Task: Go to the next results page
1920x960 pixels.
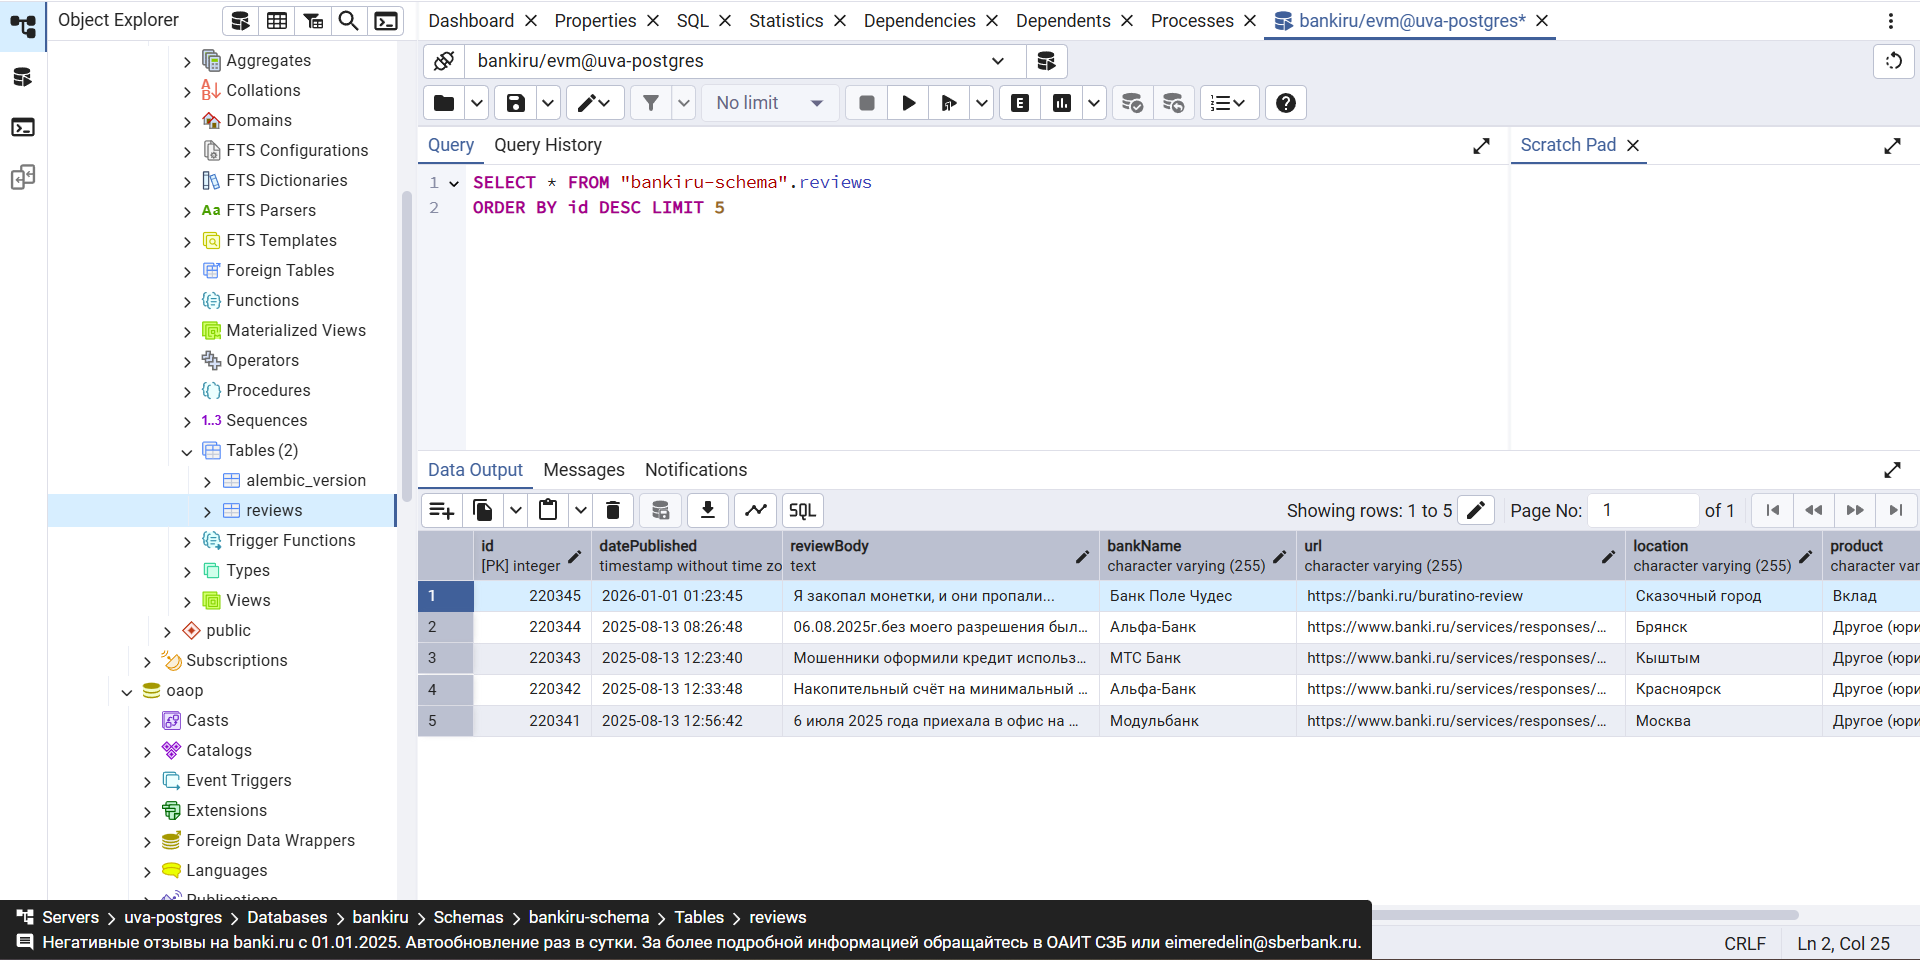Action: (1855, 510)
